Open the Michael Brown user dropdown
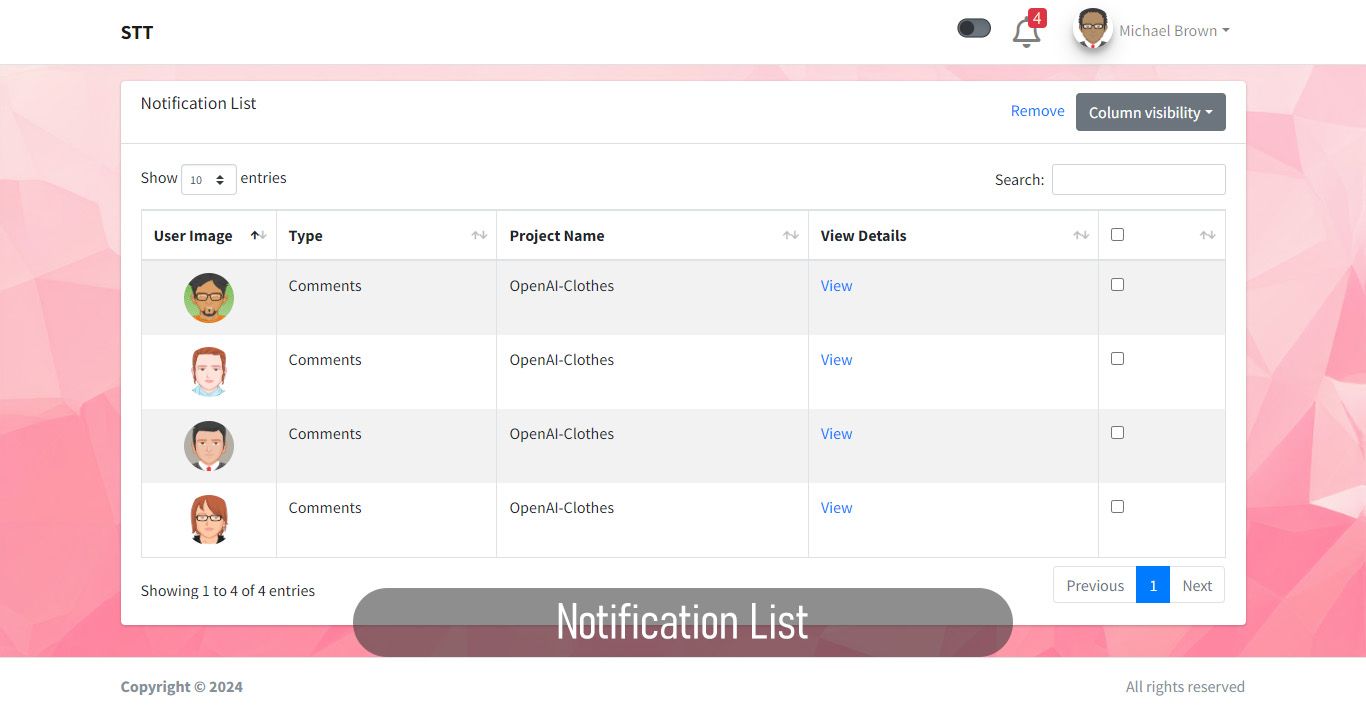The image size is (1366, 715). (x=1174, y=31)
